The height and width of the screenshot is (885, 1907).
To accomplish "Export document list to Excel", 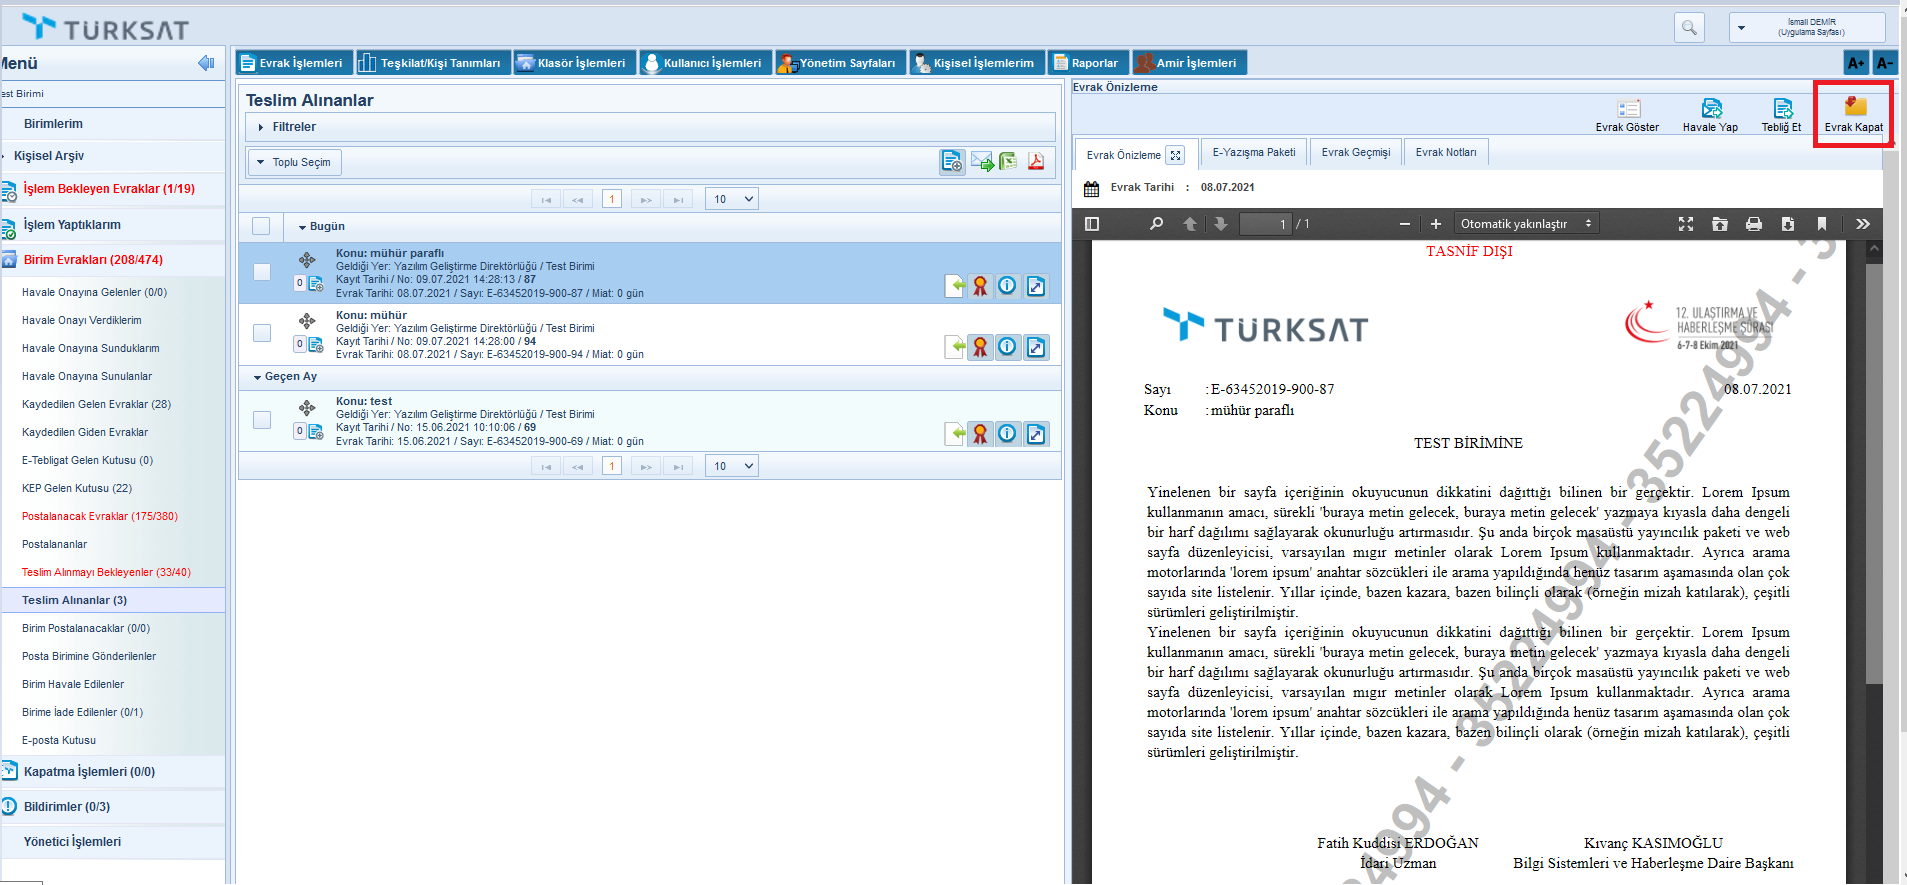I will (1008, 162).
